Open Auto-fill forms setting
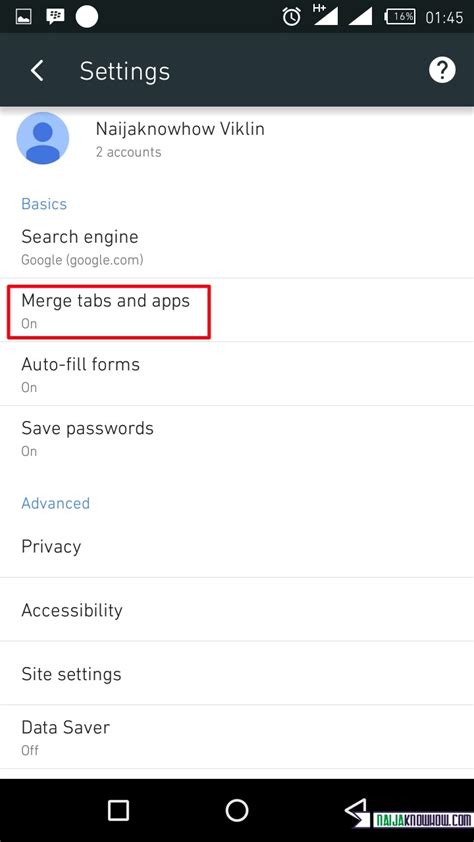 [237, 374]
